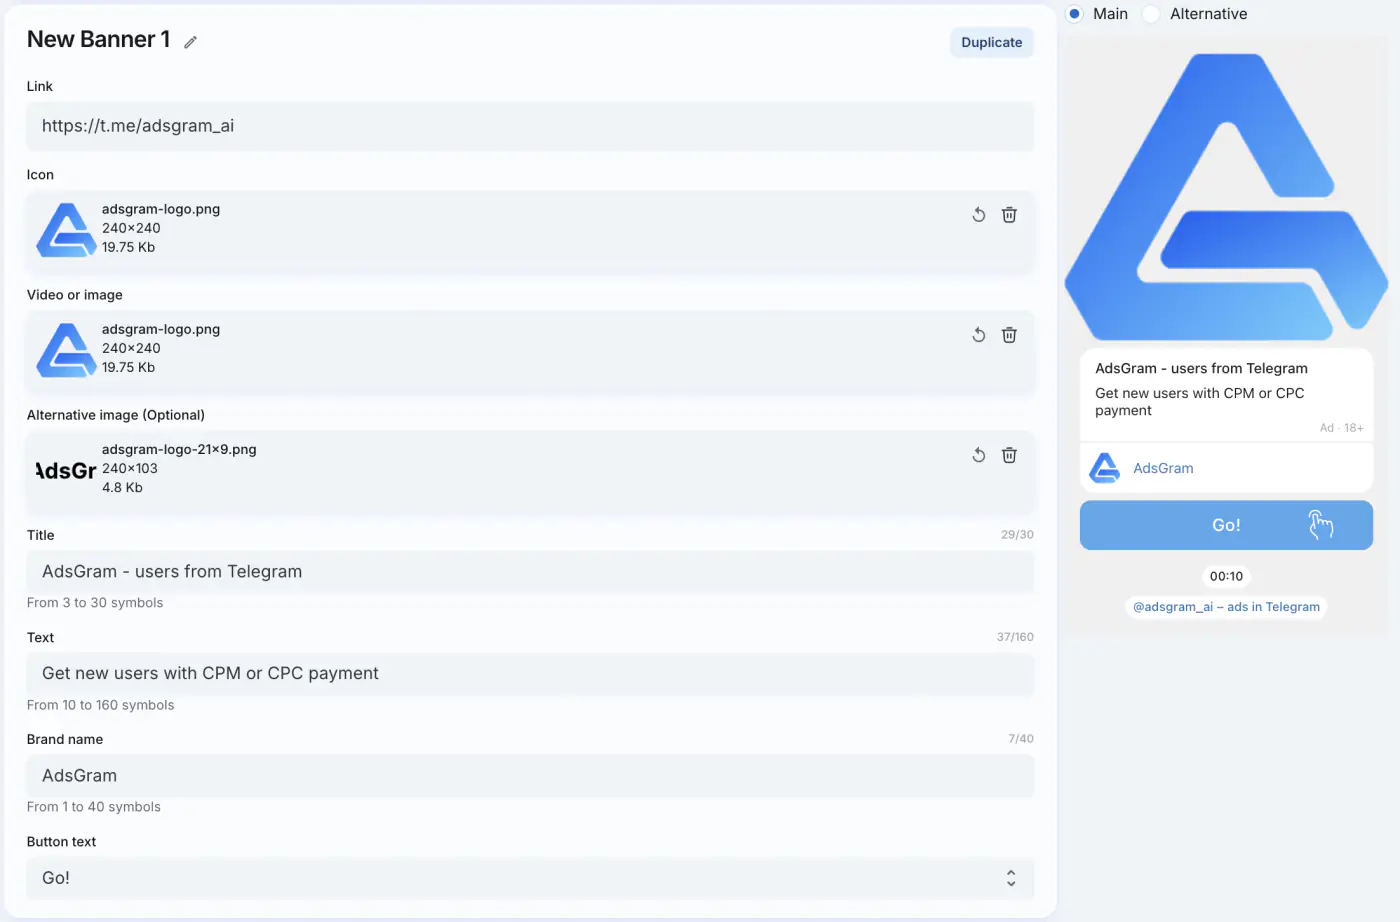This screenshot has width=1400, height=922.
Task: Click the file name adsgram-logo-21×9.png
Action: point(179,449)
